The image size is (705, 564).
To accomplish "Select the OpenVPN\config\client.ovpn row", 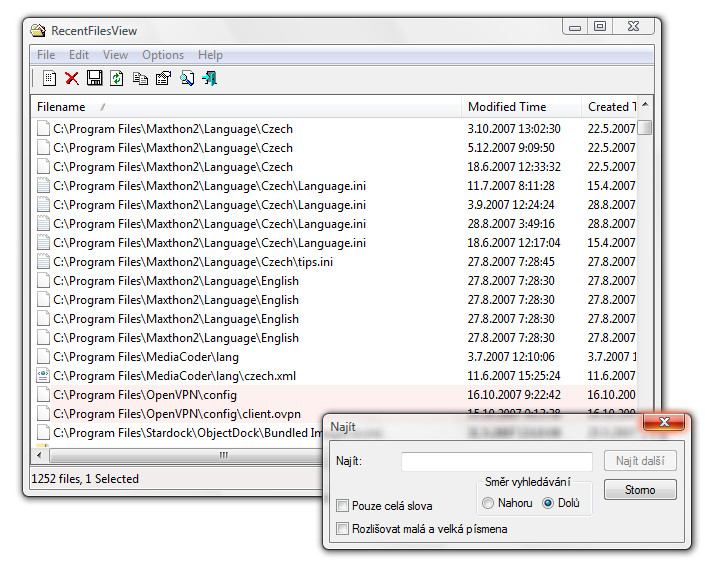I will tap(334, 414).
